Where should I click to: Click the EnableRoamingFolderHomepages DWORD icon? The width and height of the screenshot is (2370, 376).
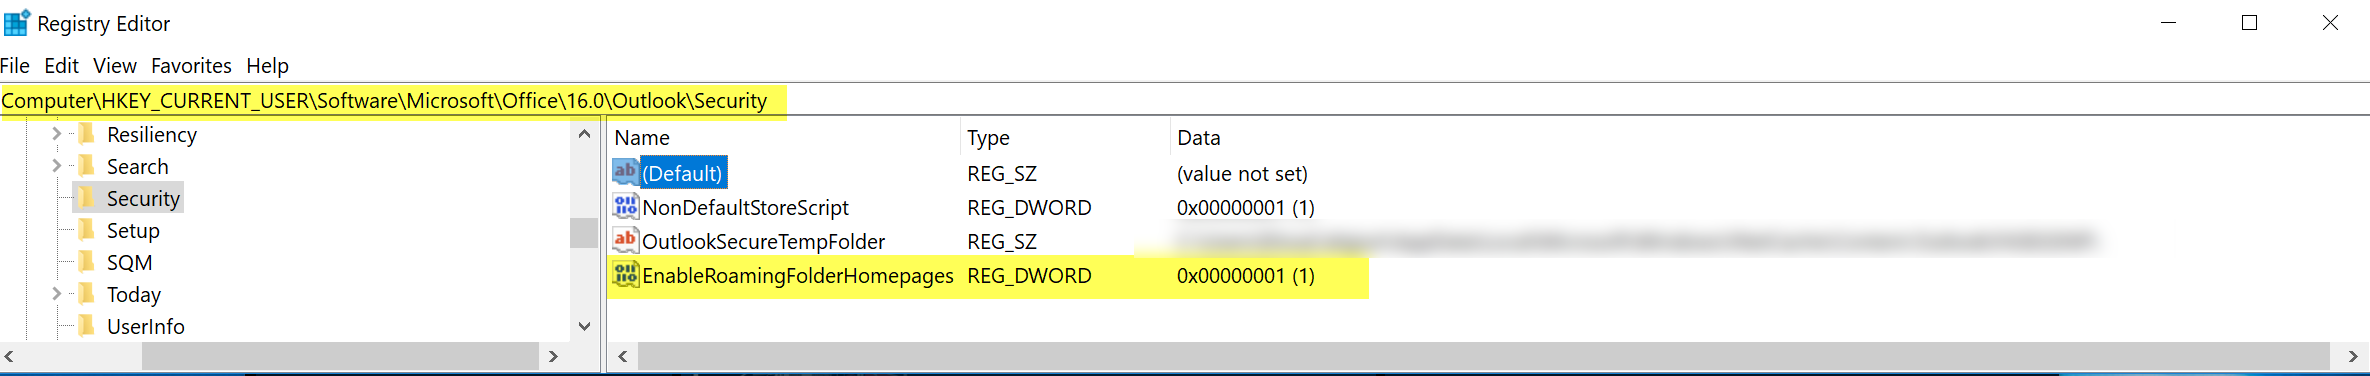click(625, 274)
